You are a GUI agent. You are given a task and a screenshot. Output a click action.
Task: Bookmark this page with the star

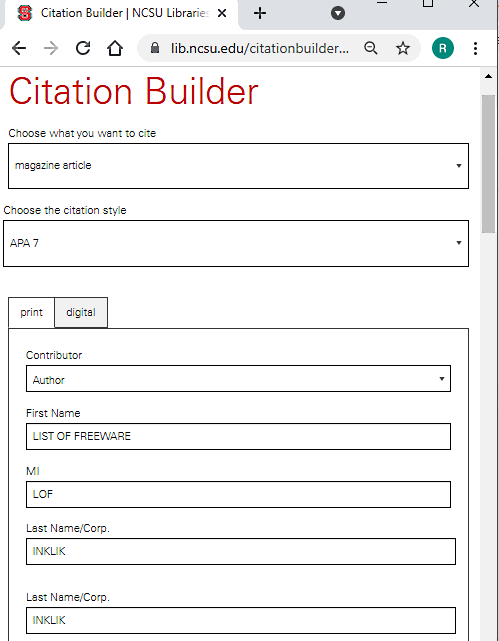(x=403, y=48)
